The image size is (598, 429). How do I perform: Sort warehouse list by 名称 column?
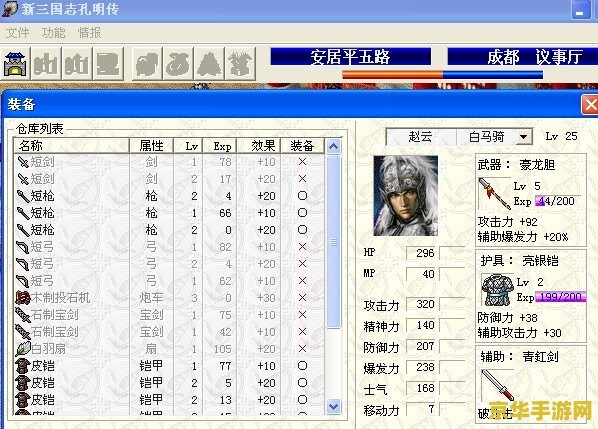point(71,146)
